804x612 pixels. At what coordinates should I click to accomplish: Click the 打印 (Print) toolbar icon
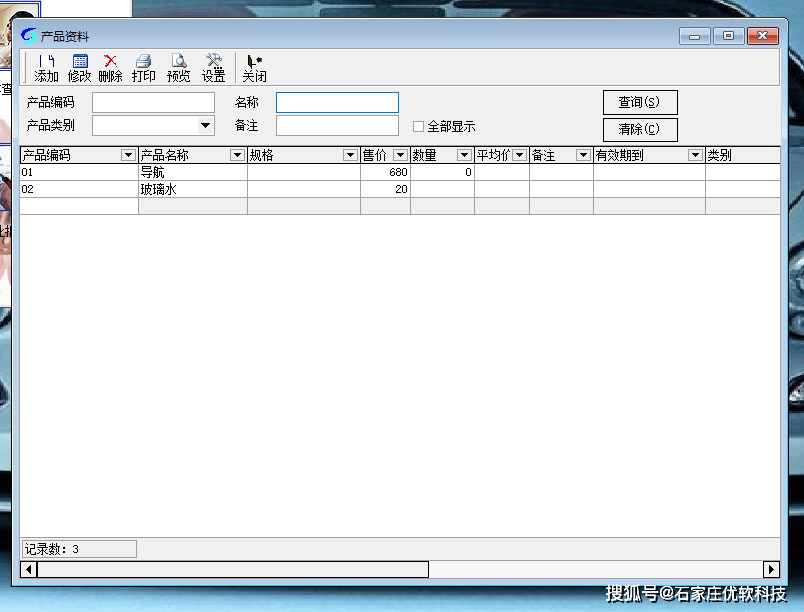pyautogui.click(x=144, y=68)
